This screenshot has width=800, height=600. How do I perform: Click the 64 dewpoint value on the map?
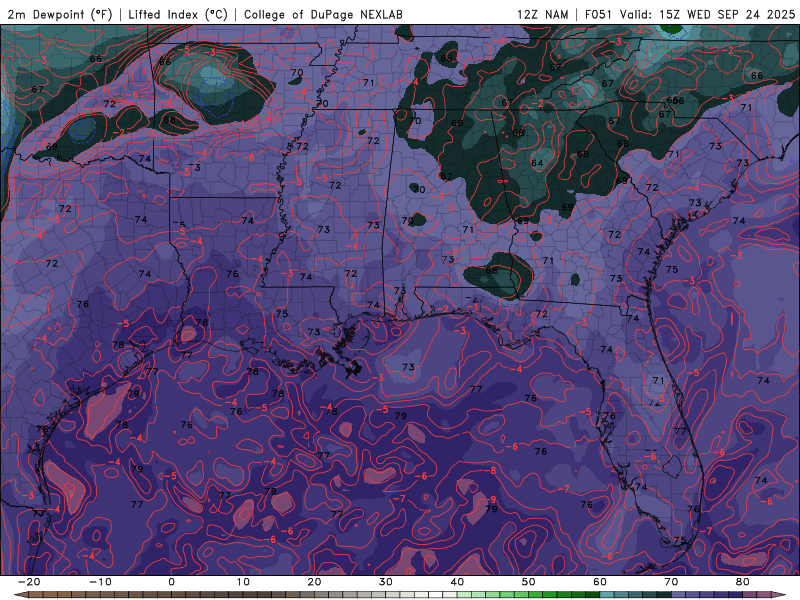coord(537,163)
